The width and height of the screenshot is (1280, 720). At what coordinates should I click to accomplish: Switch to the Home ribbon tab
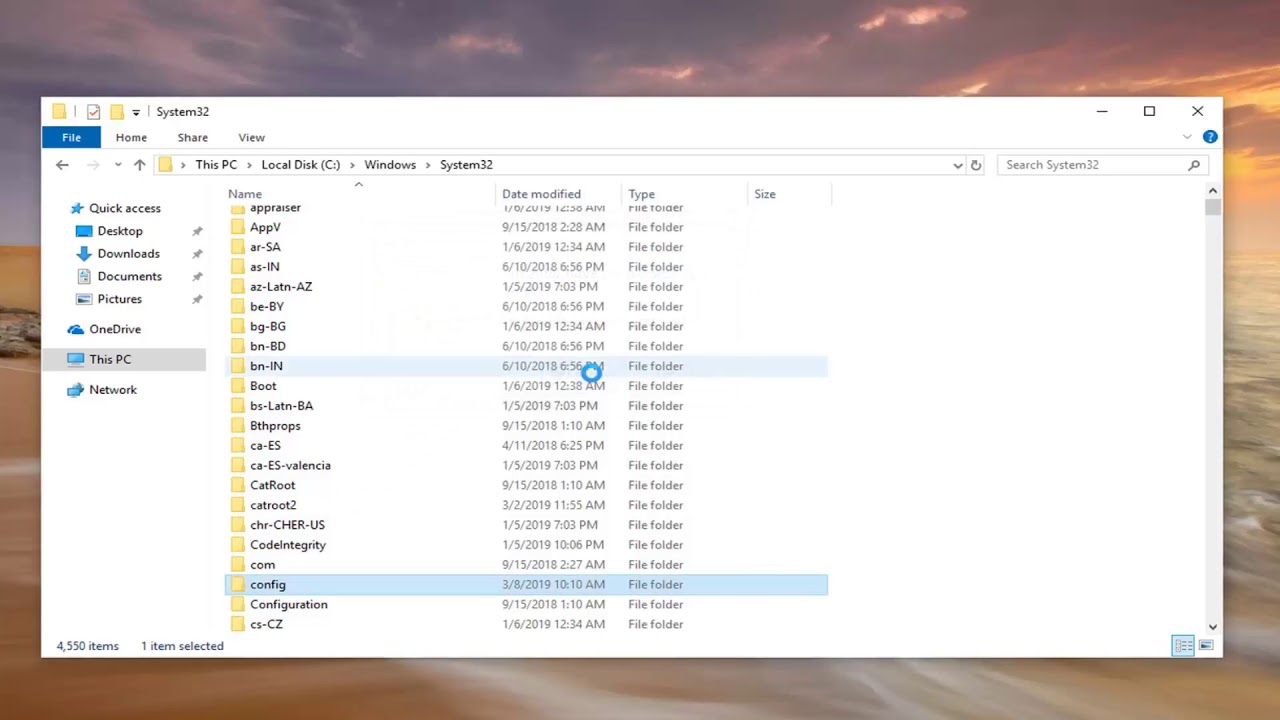[x=131, y=137]
